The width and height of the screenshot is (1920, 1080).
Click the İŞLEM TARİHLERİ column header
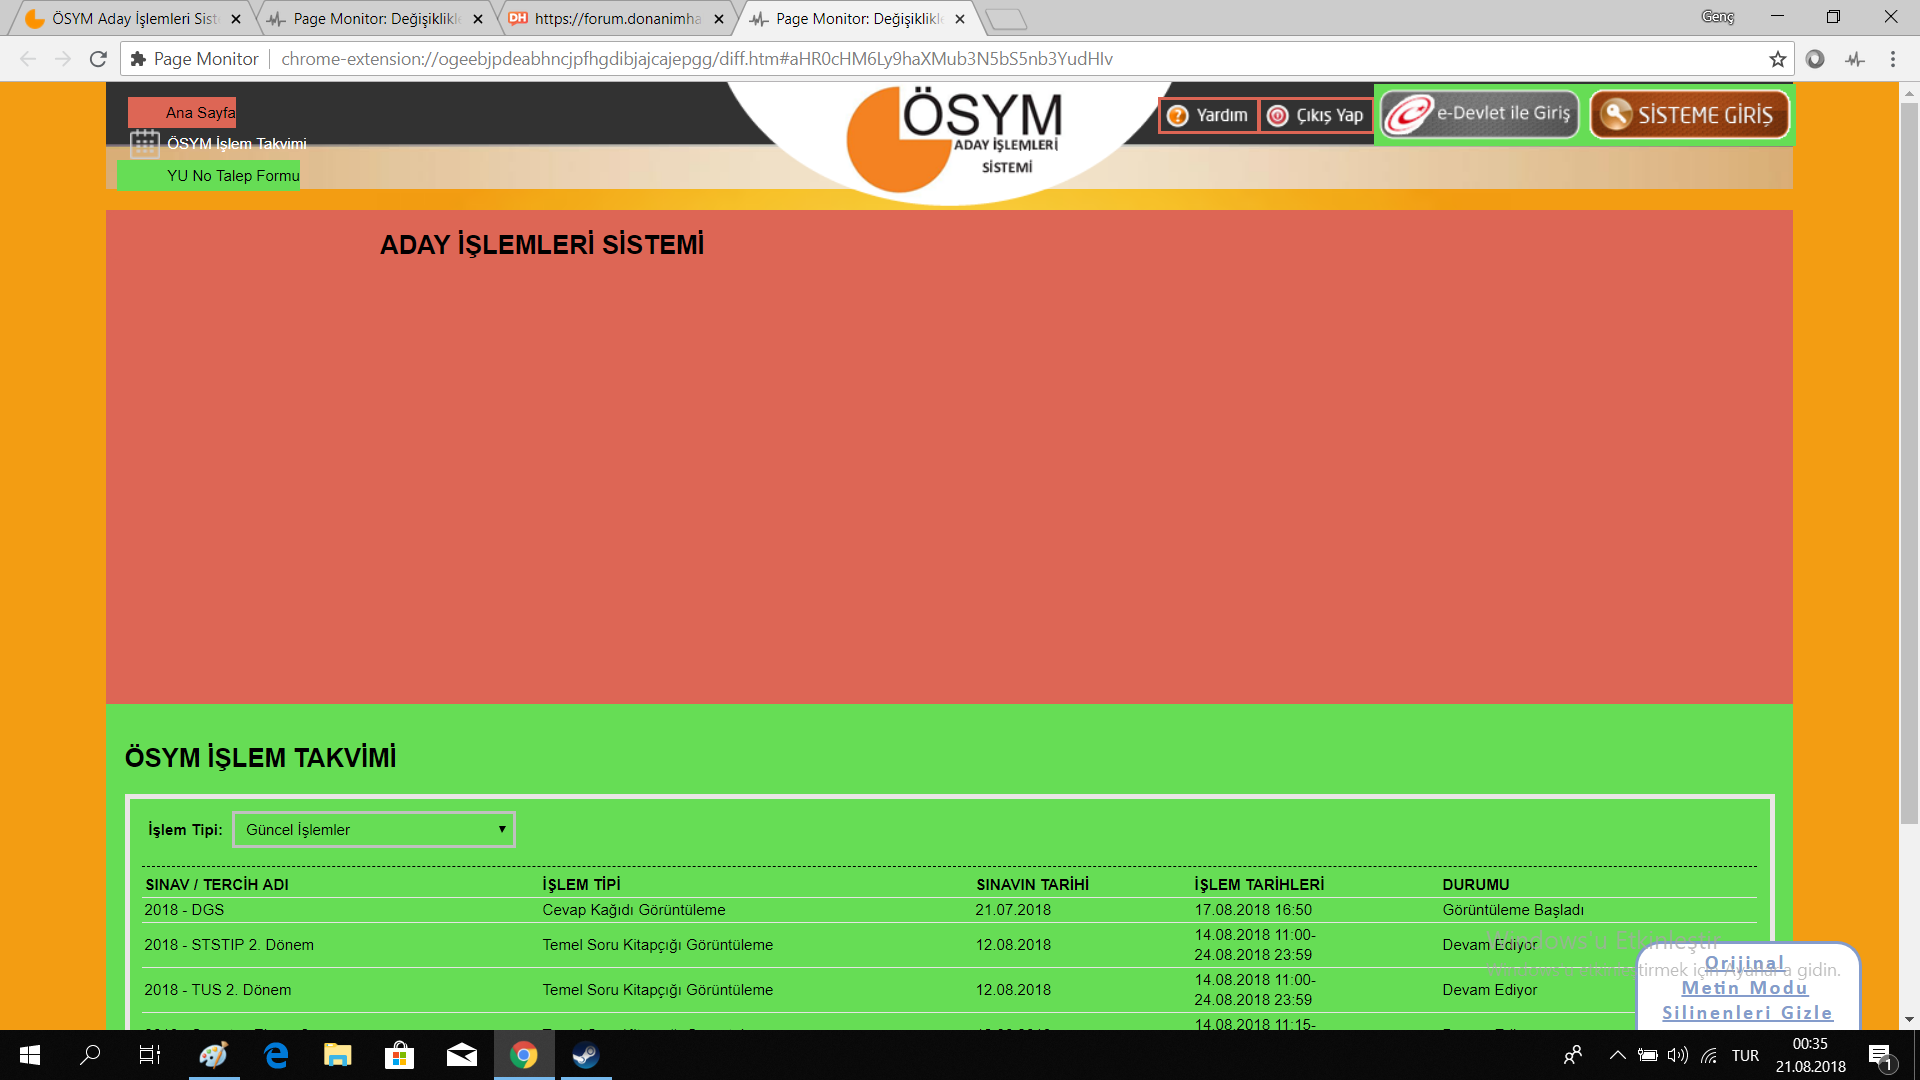point(1259,885)
